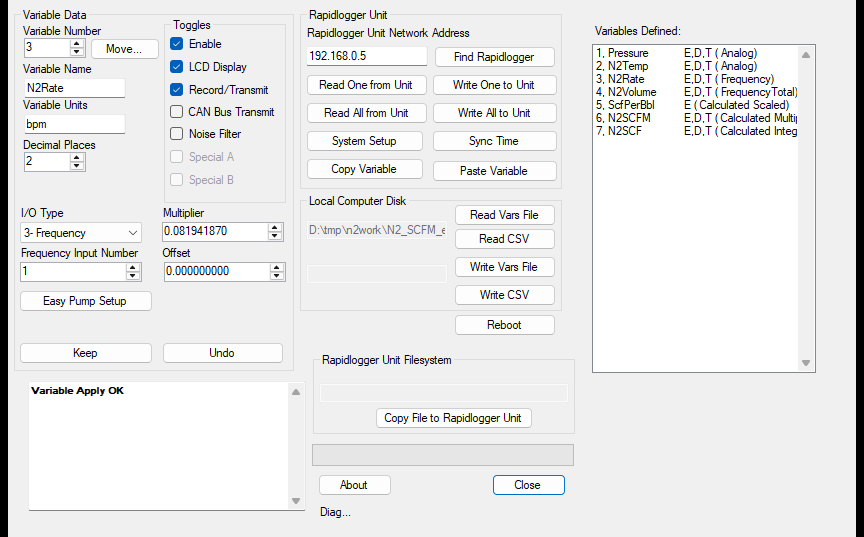Click message log scroll down arrow
The image size is (864, 537).
tap(296, 501)
